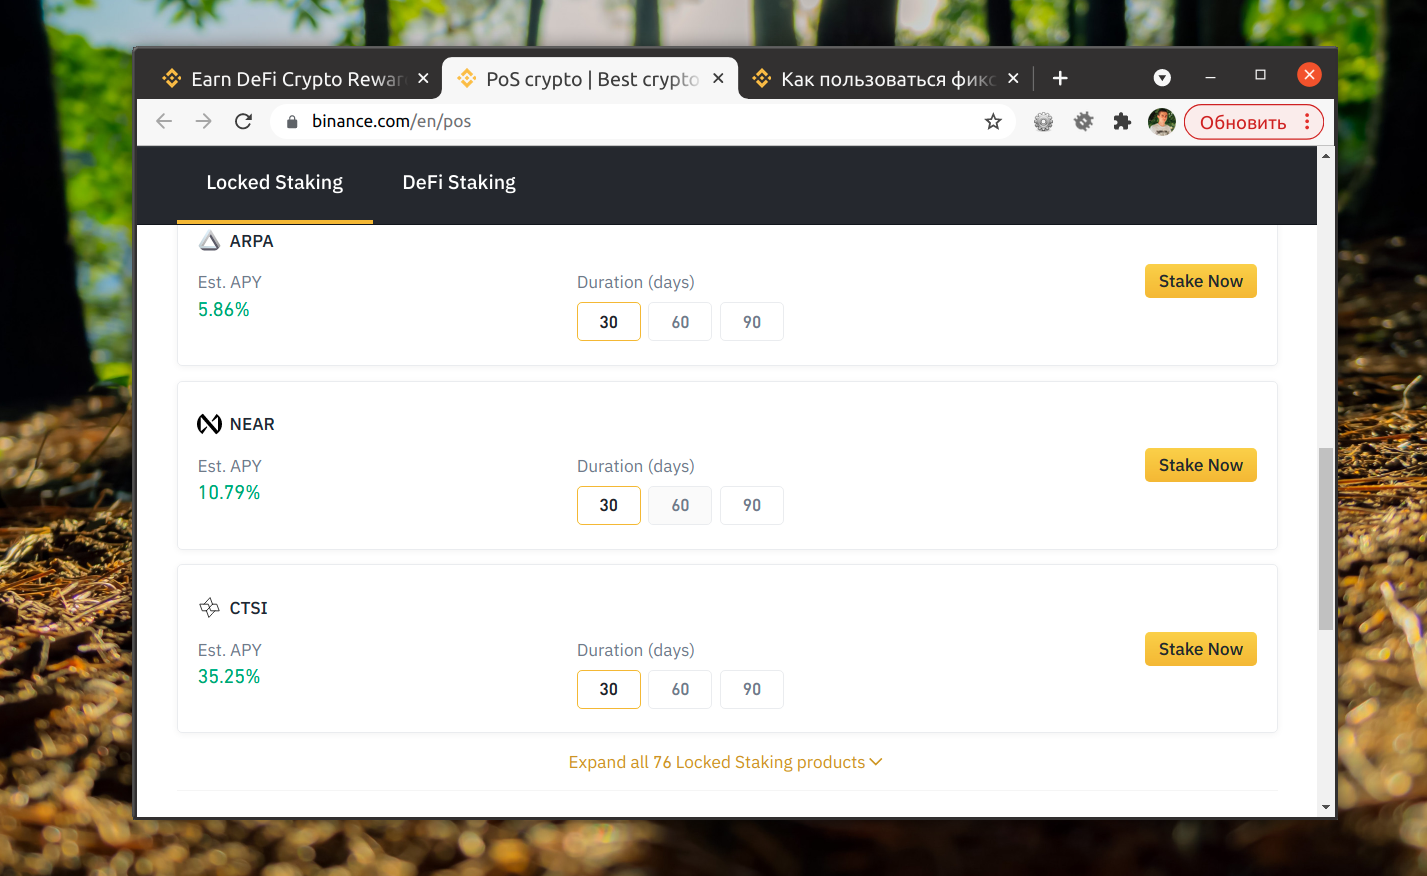Open the tab search dropdown arrow
This screenshot has width=1427, height=876.
coord(1162,78)
